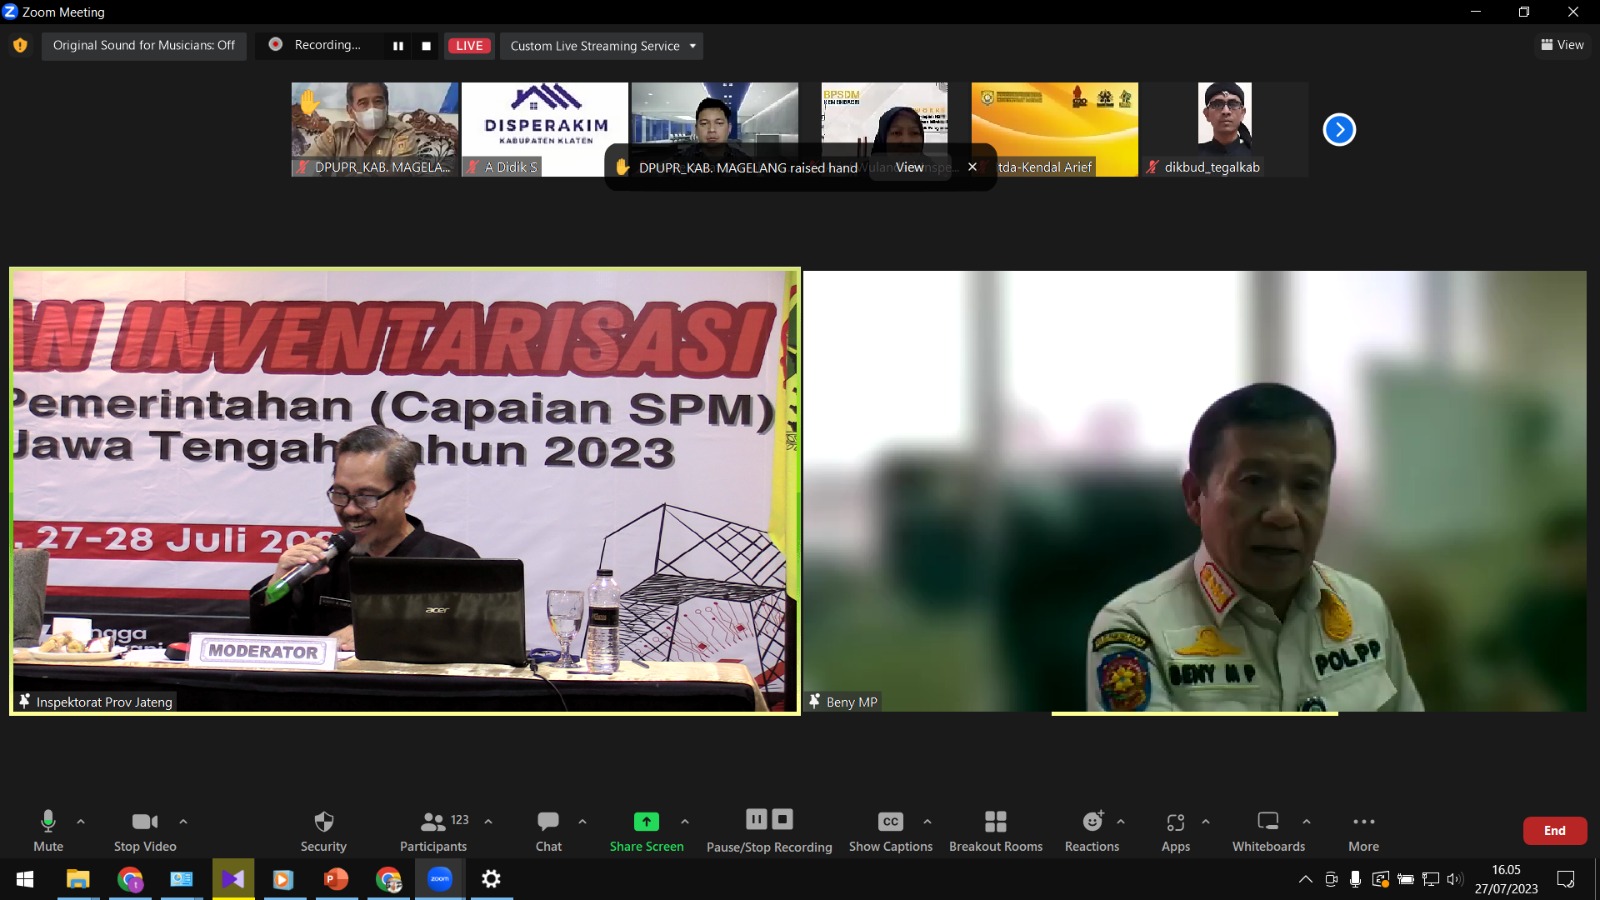Screen dimensions: 1600x900
Task: Select Inspektorat Prov Jateng video tile
Action: 405,491
